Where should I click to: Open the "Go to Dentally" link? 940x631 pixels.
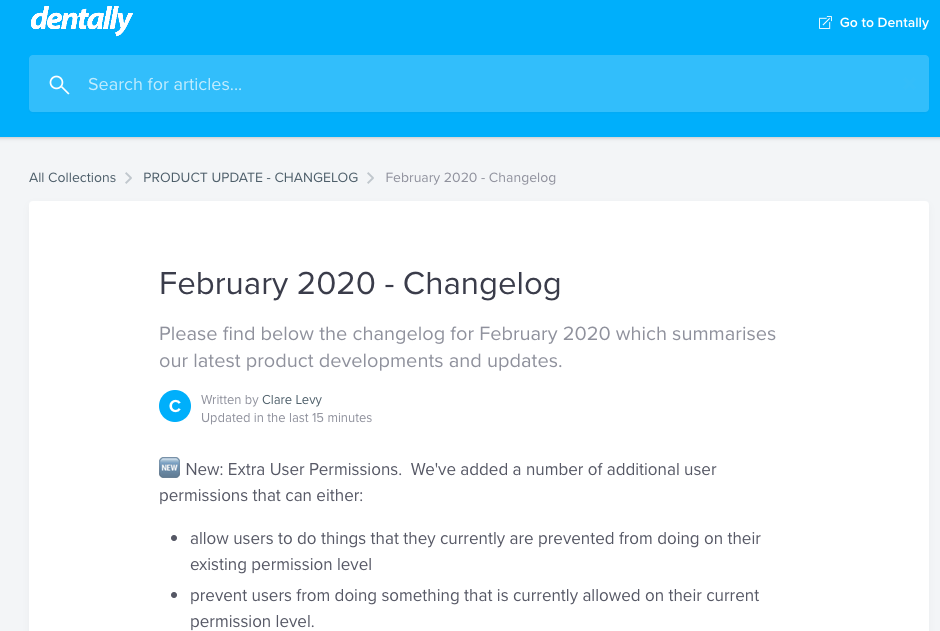click(884, 23)
